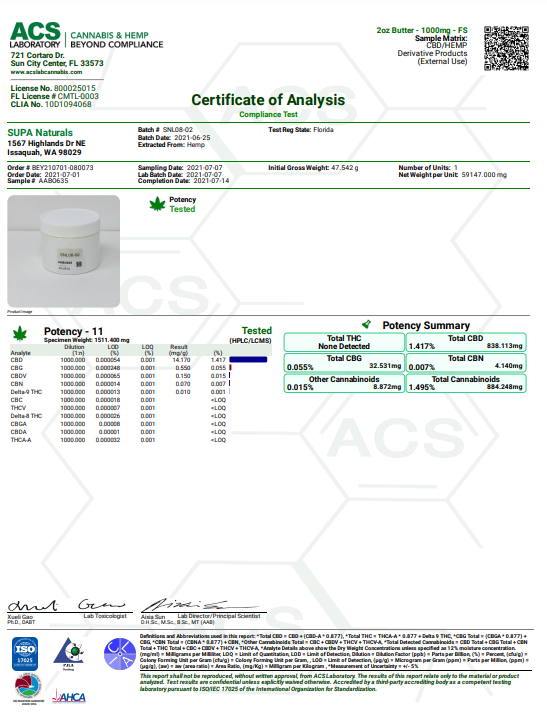The image size is (547, 714).
Task: Click the leaf icon next to Potency - 11
Action: click(x=20, y=333)
